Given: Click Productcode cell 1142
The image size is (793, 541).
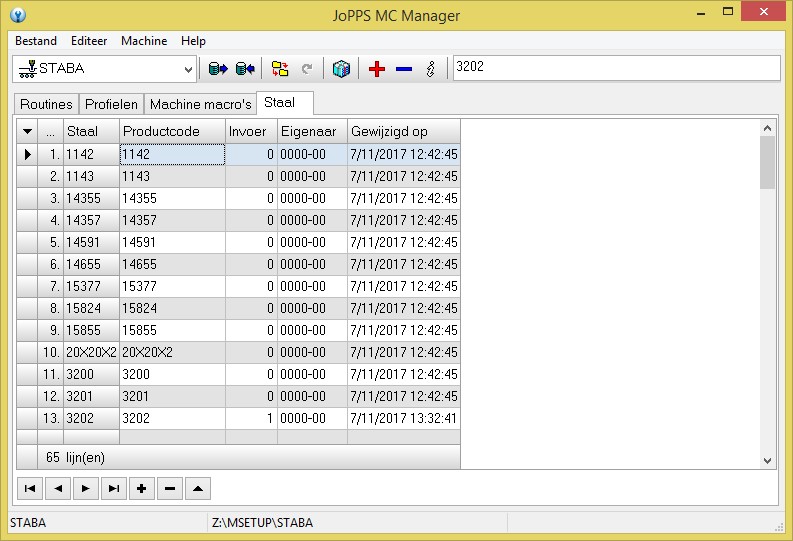Looking at the screenshot, I should [172, 154].
